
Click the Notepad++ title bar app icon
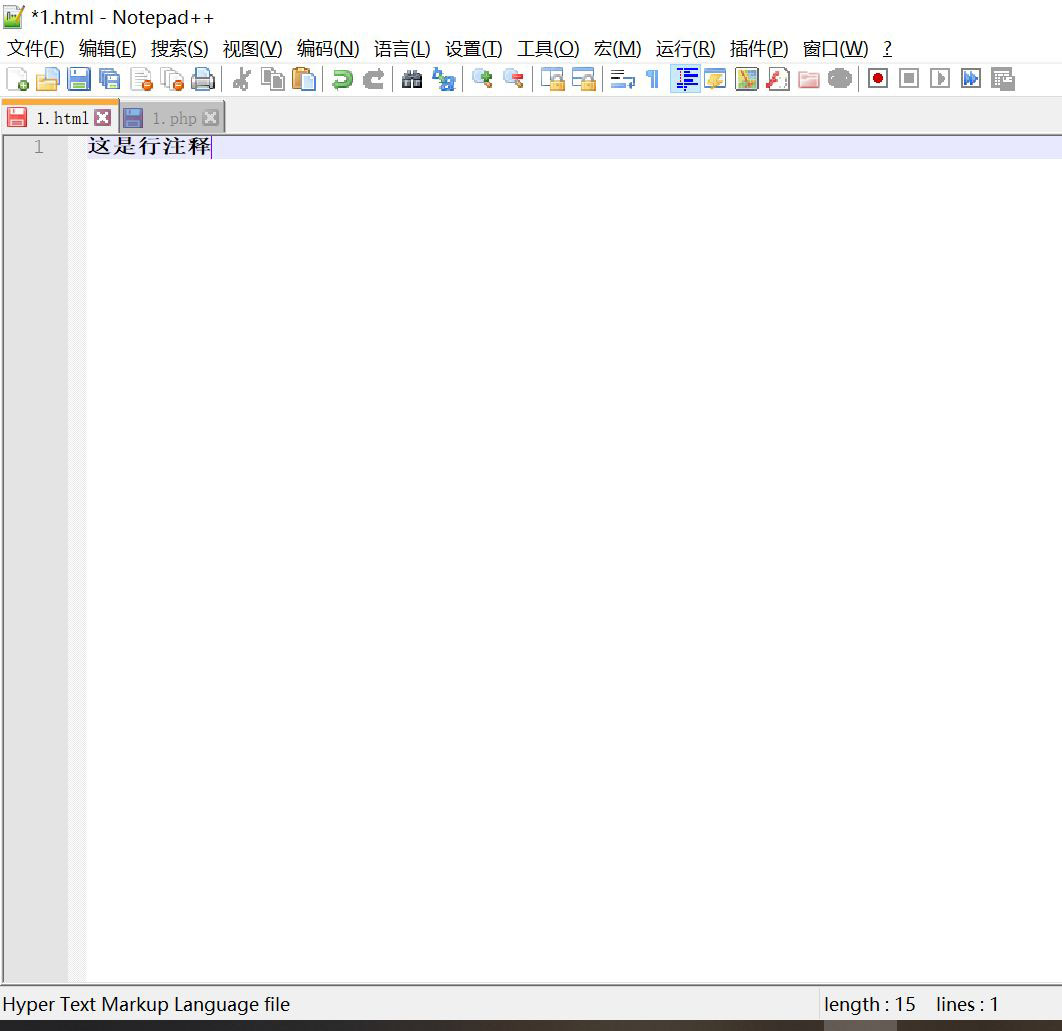click(x=14, y=16)
